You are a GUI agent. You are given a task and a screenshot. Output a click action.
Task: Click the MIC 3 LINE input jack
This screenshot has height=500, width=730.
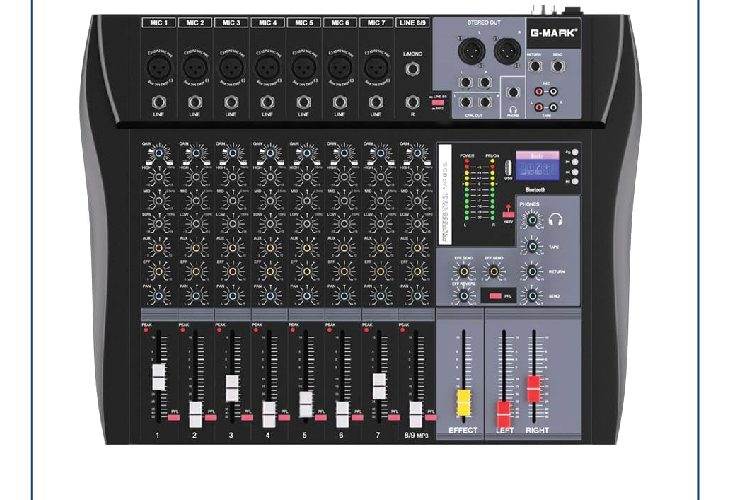point(231,102)
